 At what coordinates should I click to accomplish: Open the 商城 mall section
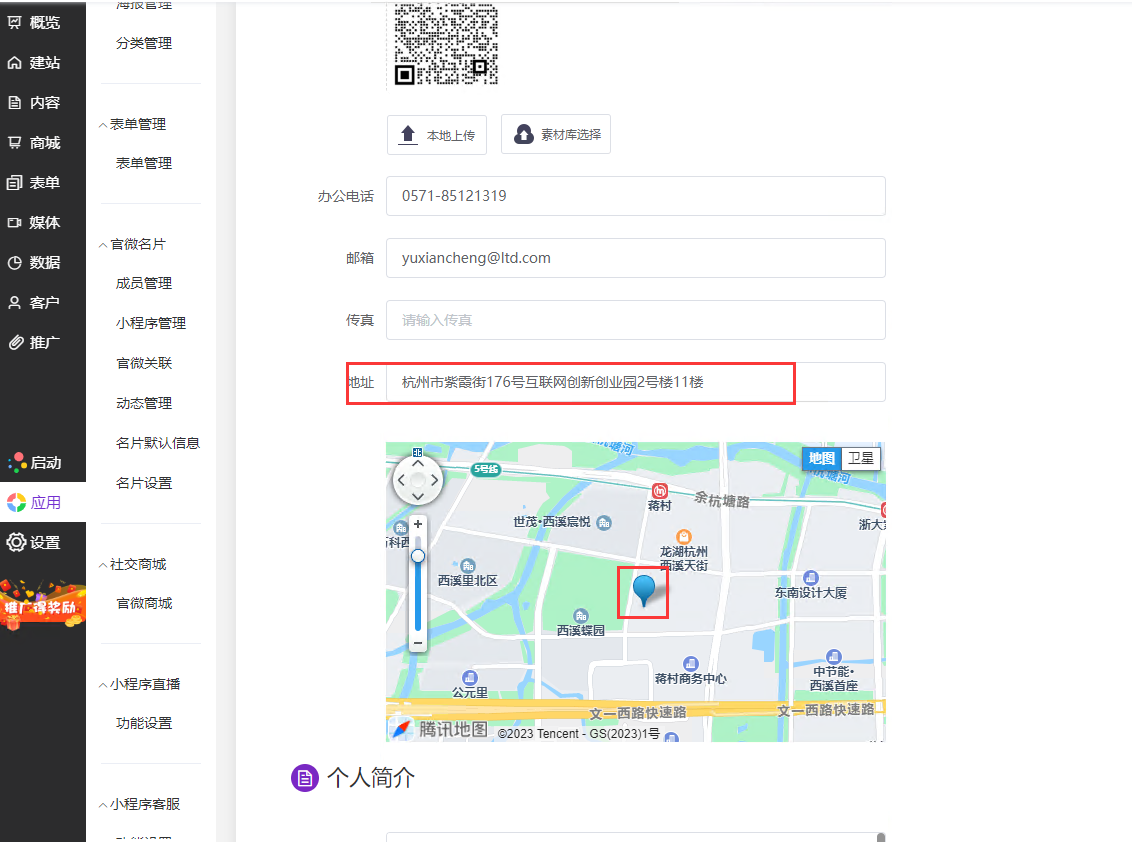pos(34,143)
